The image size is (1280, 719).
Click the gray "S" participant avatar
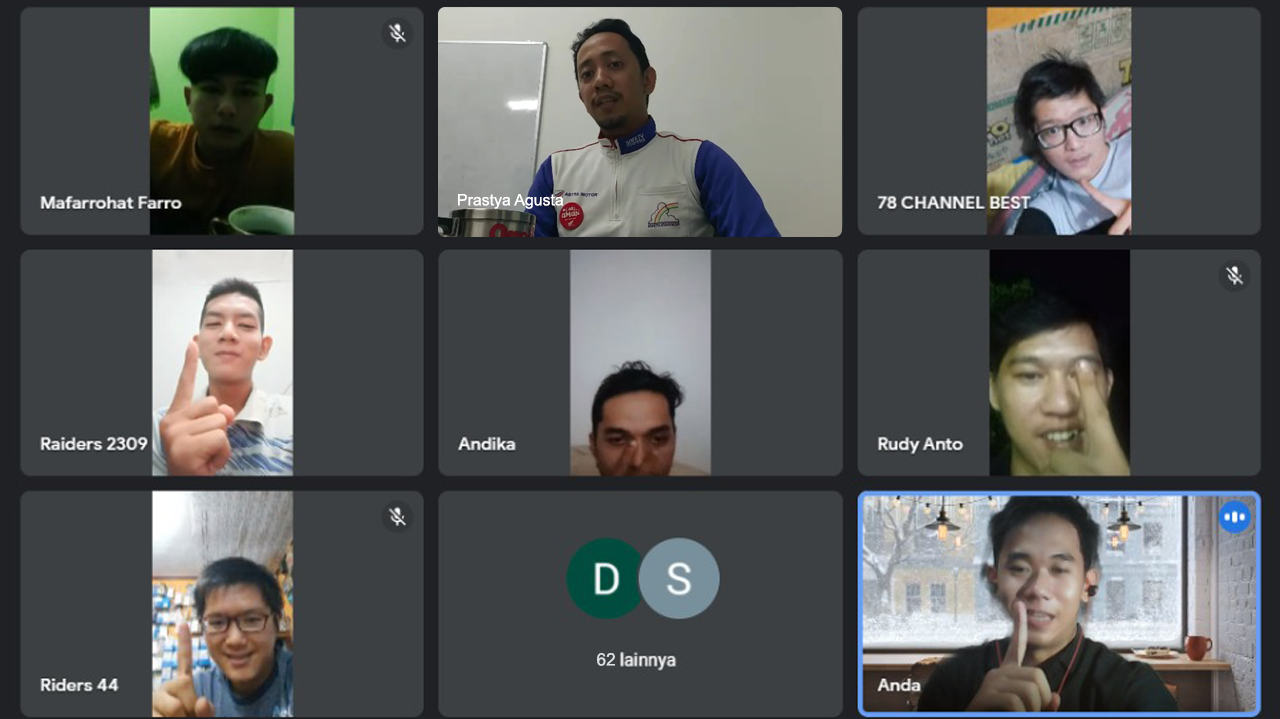tap(679, 579)
